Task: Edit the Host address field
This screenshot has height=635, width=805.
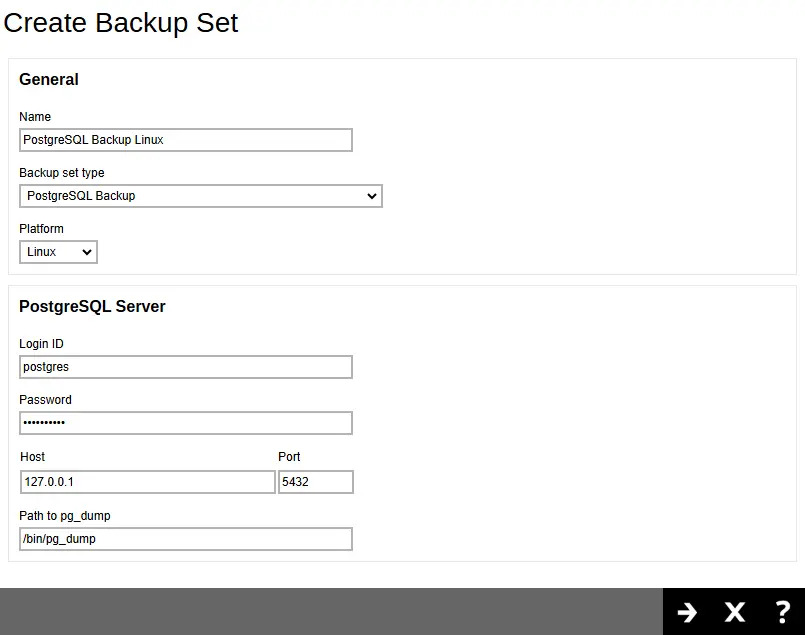Action: click(x=148, y=482)
